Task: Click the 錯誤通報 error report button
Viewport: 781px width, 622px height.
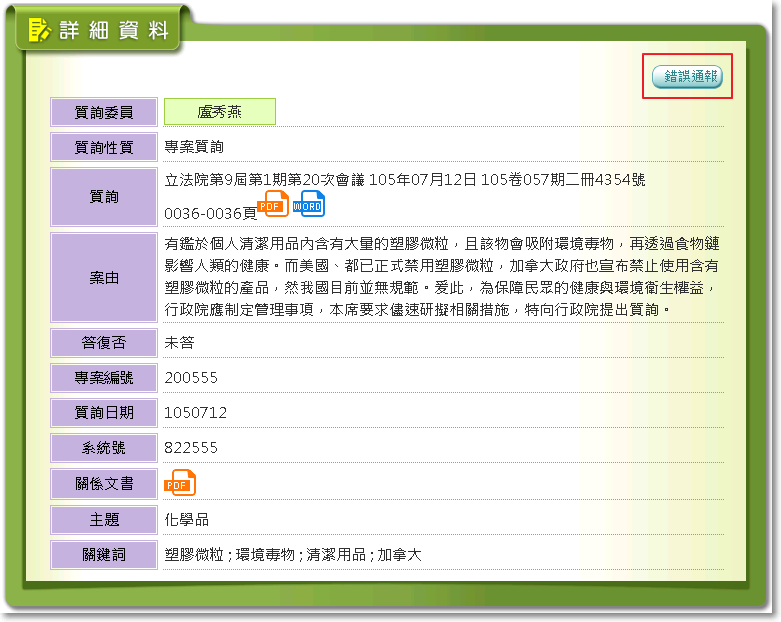Action: [x=686, y=76]
